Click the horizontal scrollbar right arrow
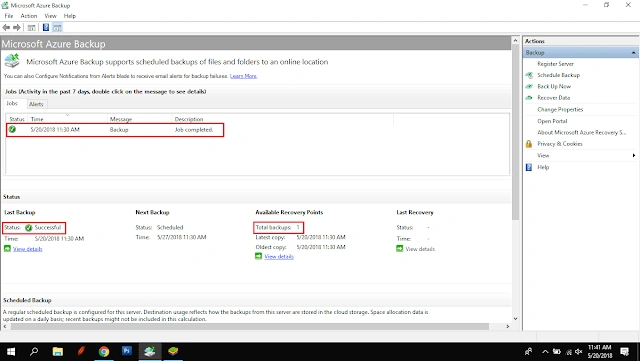The image size is (640, 361). click(x=508, y=327)
